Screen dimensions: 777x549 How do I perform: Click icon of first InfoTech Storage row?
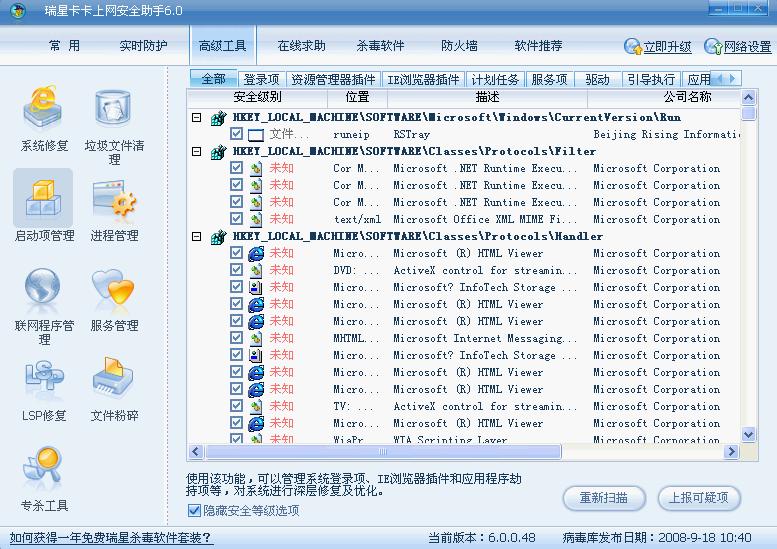256,287
